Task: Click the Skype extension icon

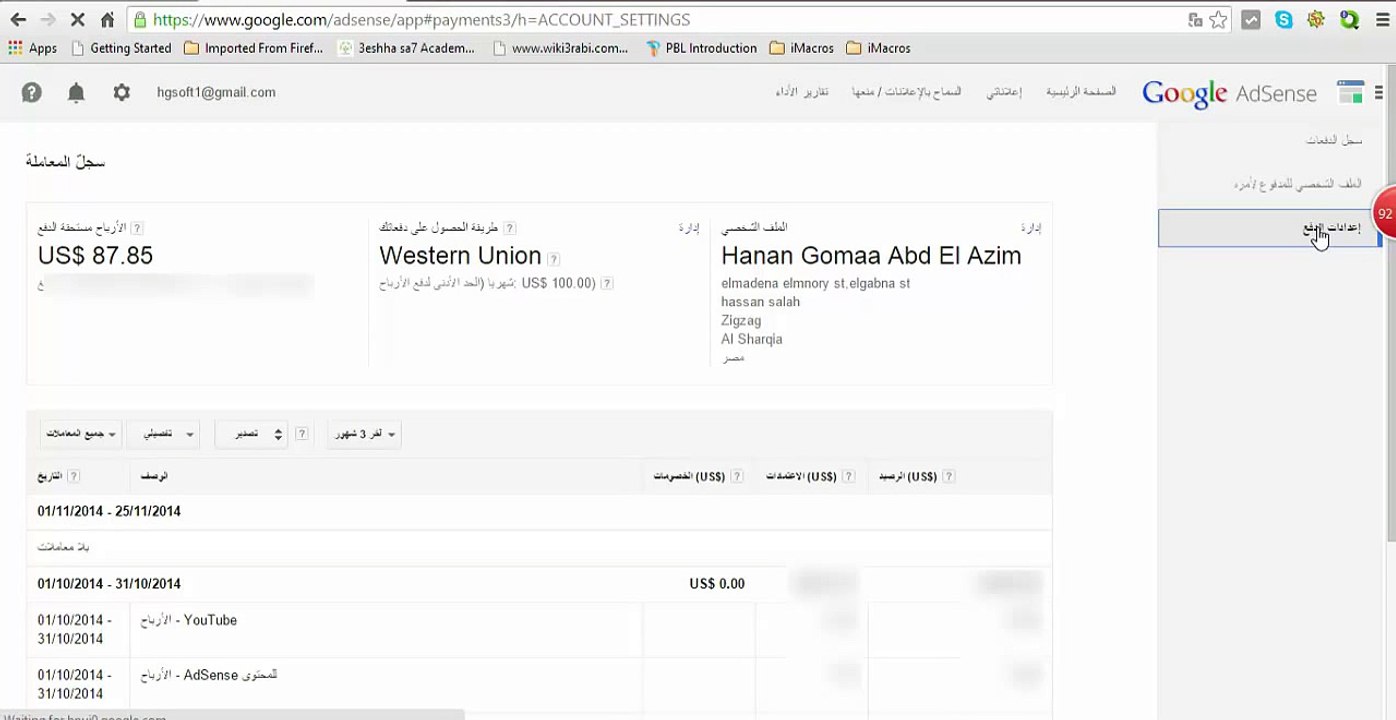Action: pyautogui.click(x=1284, y=20)
